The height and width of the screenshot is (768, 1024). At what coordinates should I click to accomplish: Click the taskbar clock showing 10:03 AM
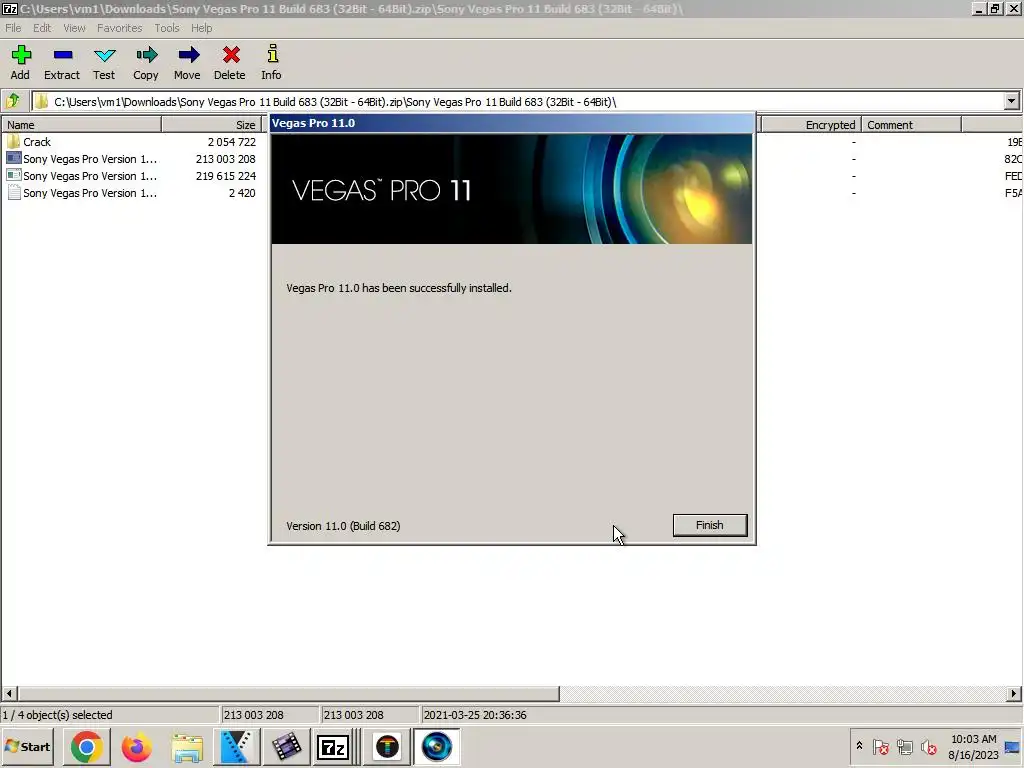click(x=973, y=746)
